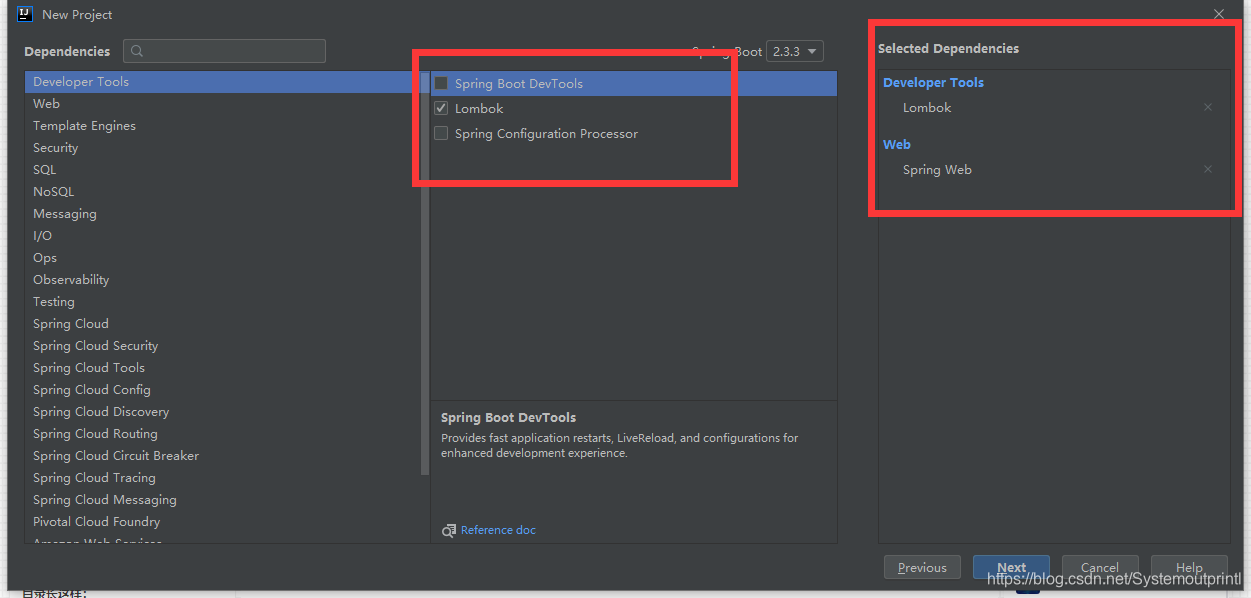Close the New Project dialog
Screen dimensions: 1251x598
tap(1218, 14)
